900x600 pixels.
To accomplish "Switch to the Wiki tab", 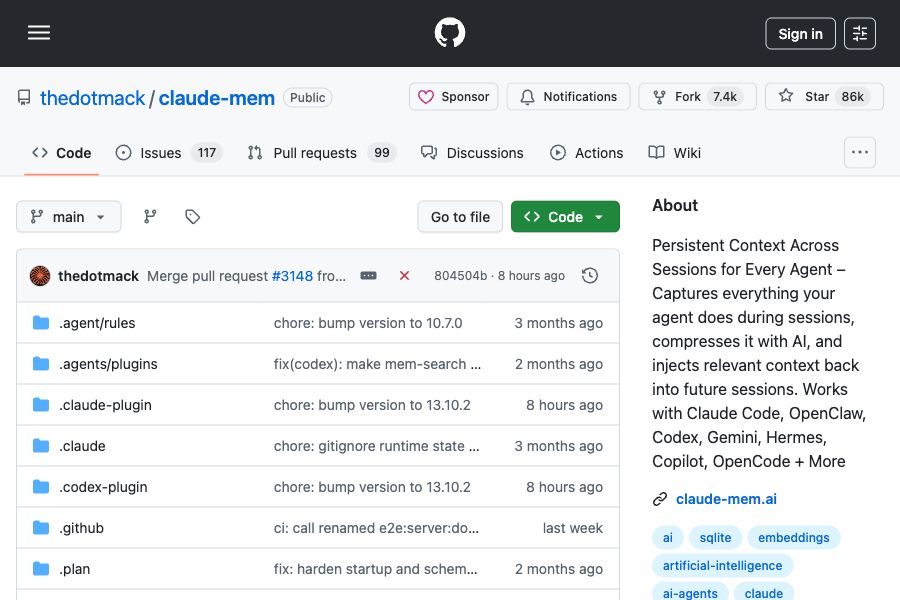I will [x=674, y=153].
